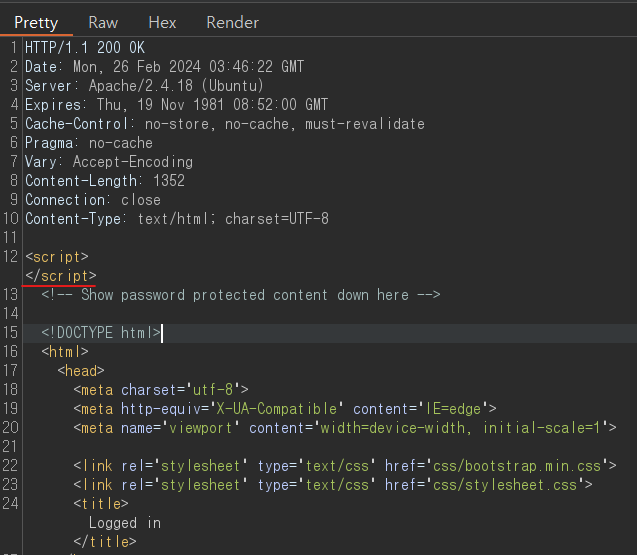
Task: Switch to the Pretty tab
Action: [x=36, y=23]
